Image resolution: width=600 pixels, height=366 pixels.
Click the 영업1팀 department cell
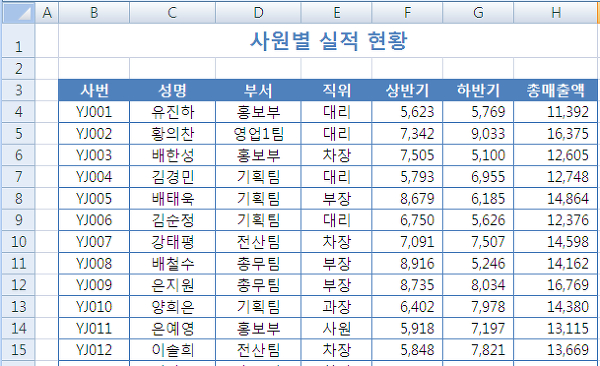(258, 134)
